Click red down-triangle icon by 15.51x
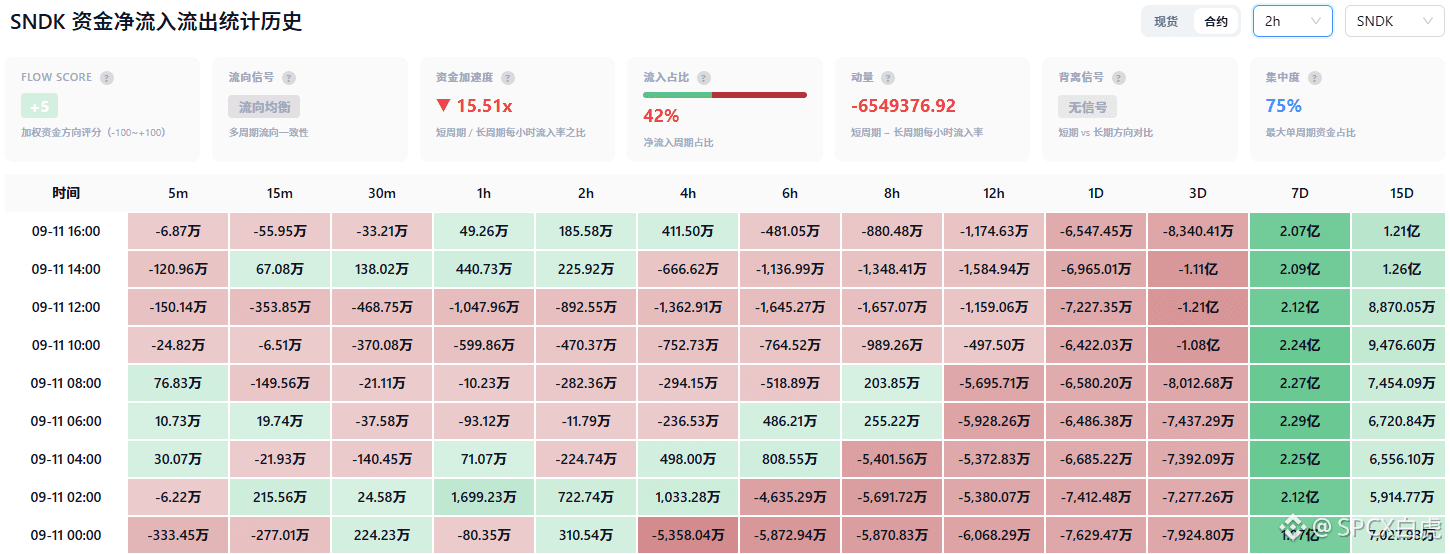 click(x=443, y=106)
